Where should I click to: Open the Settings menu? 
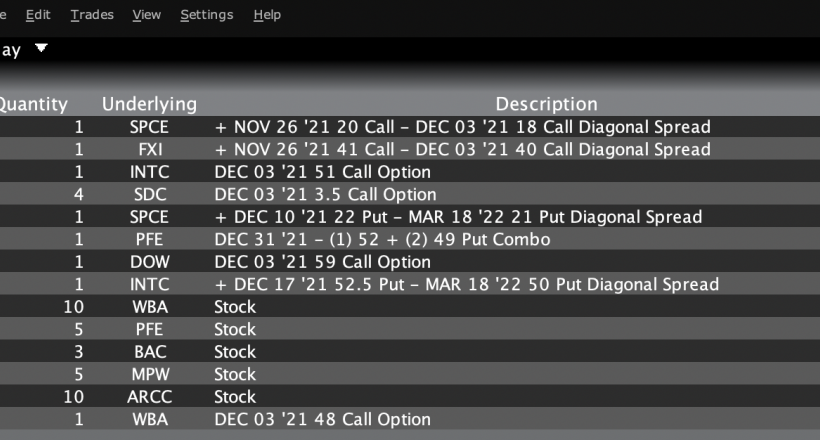[x=207, y=15]
